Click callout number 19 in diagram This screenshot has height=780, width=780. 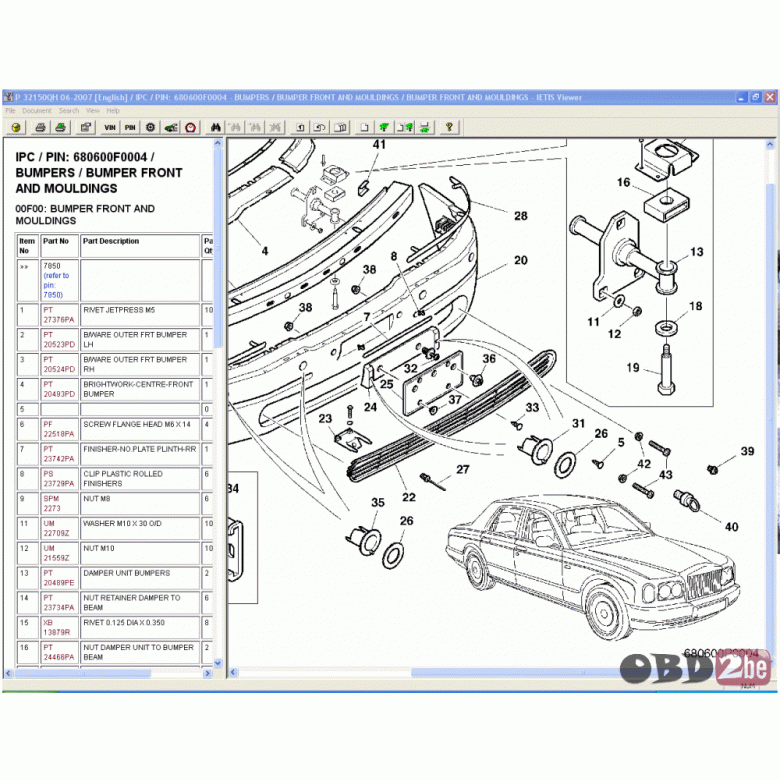click(633, 368)
